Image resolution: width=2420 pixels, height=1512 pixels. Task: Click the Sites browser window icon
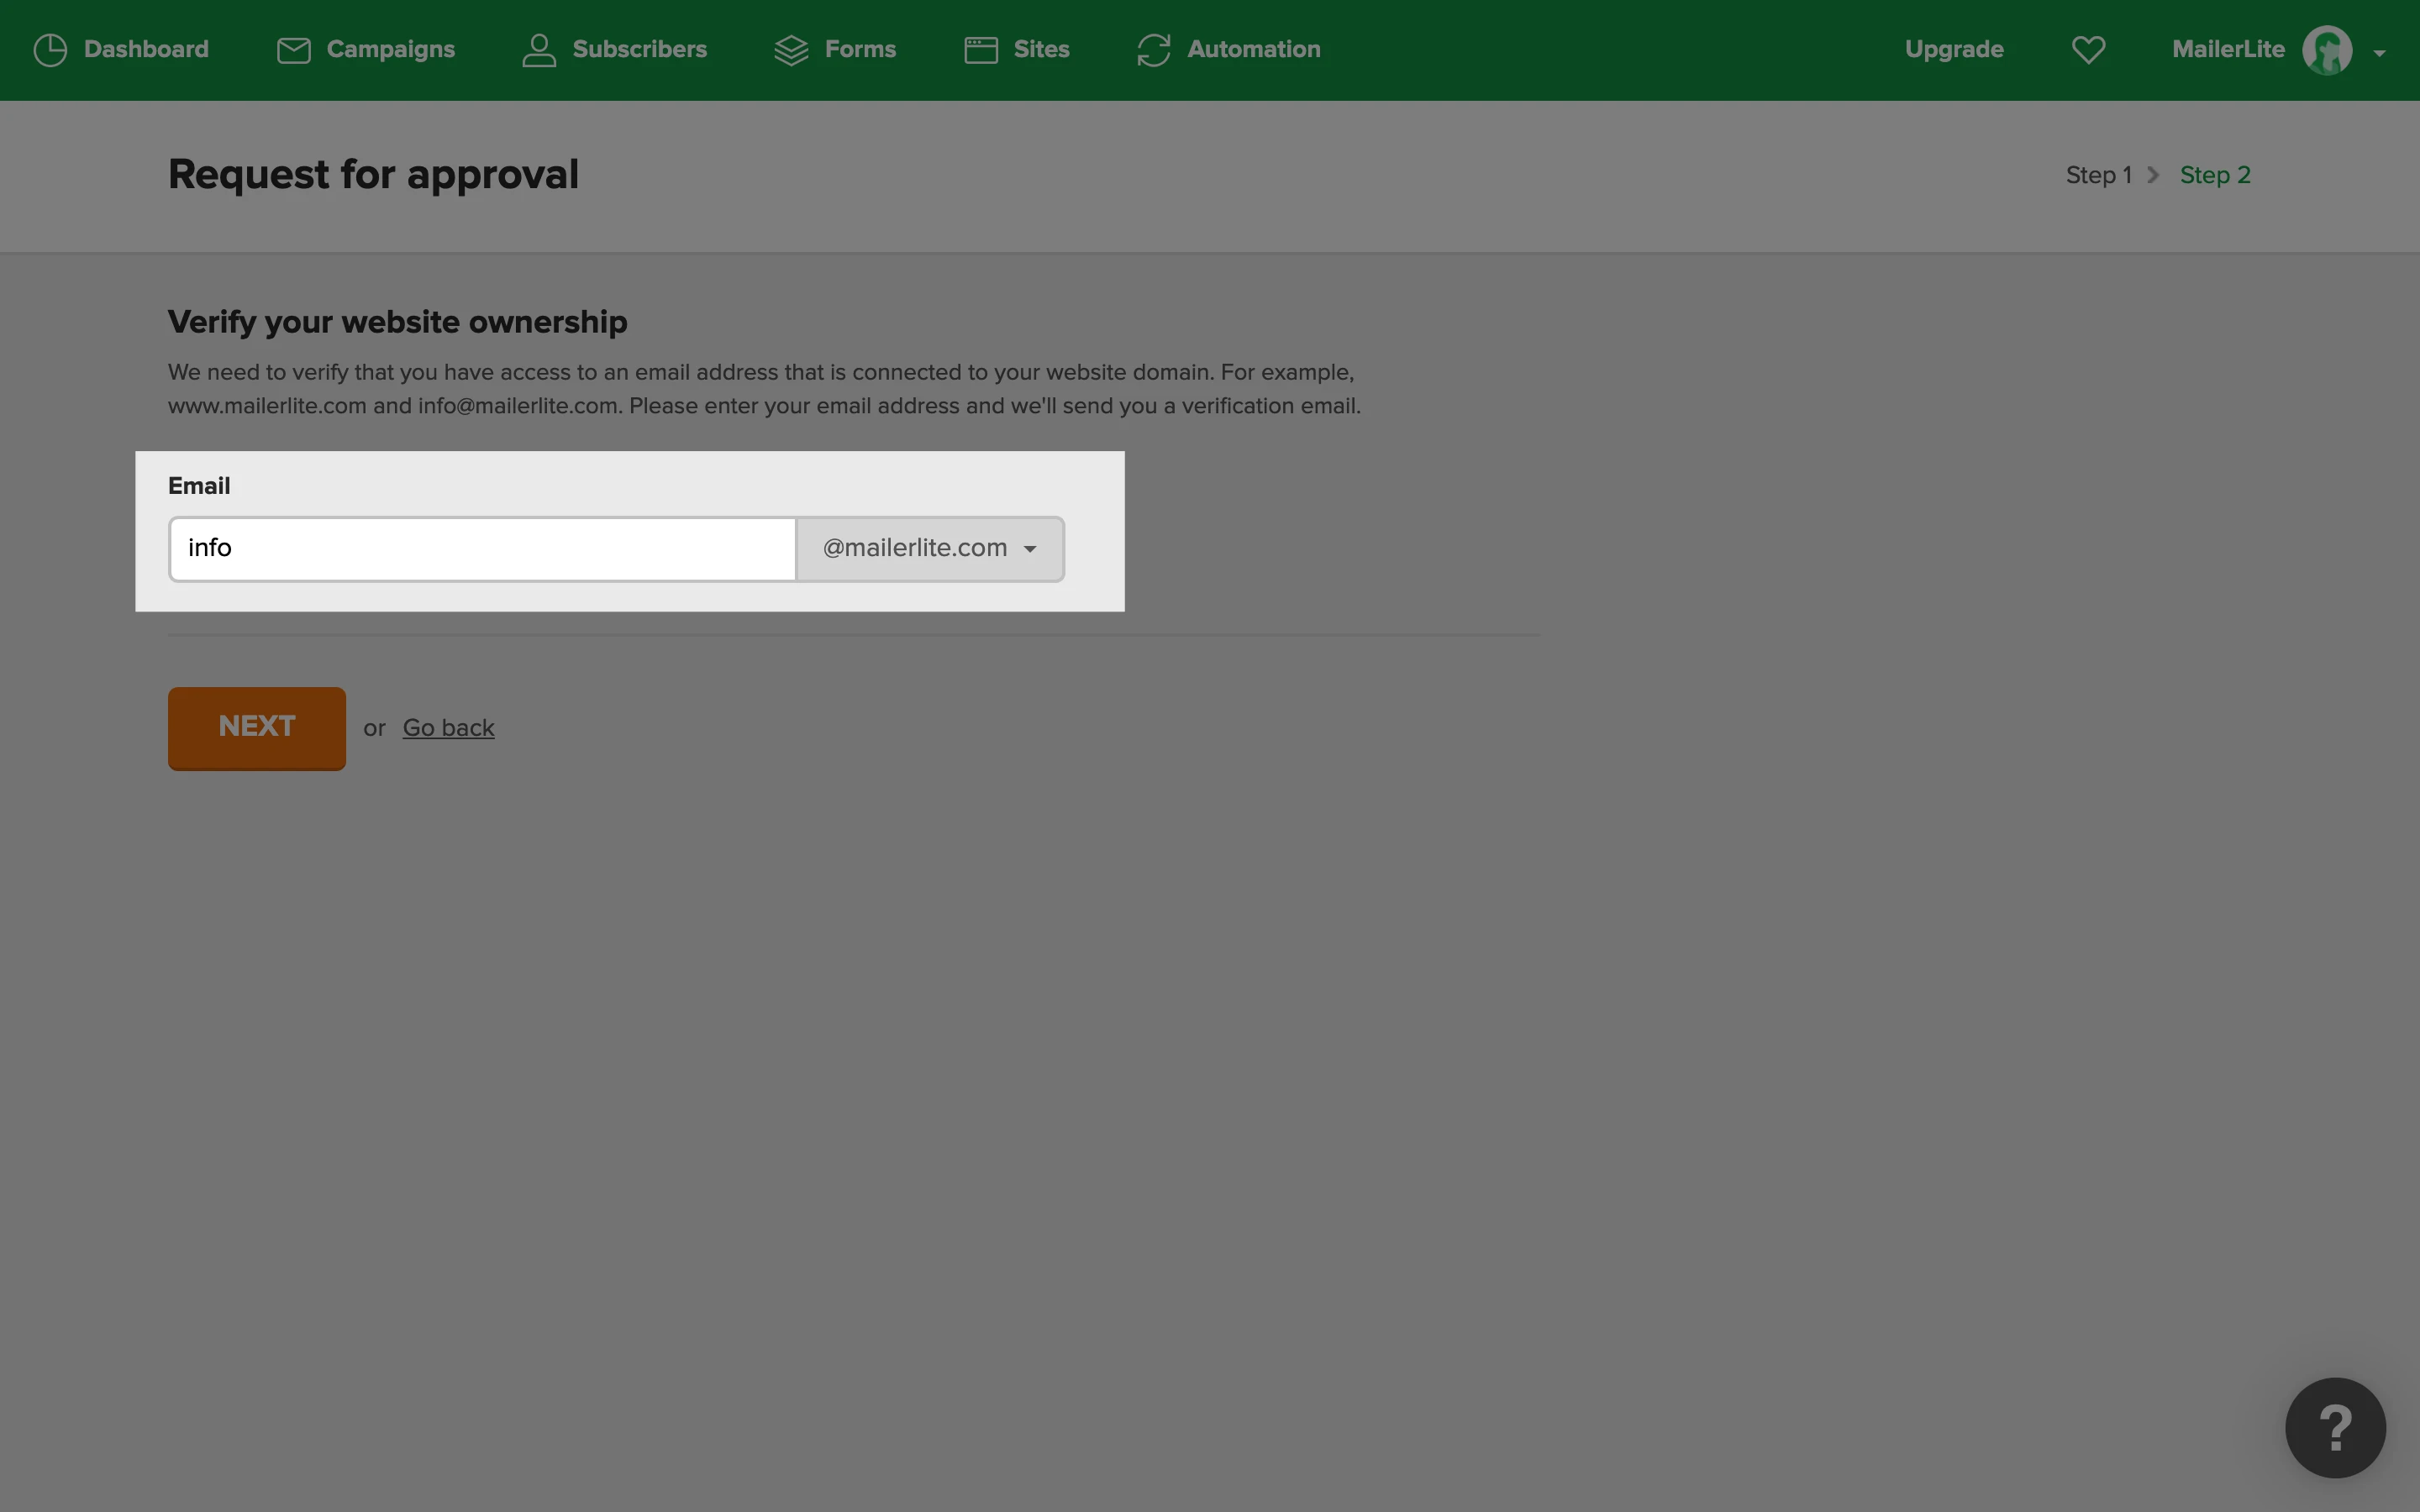coord(980,50)
